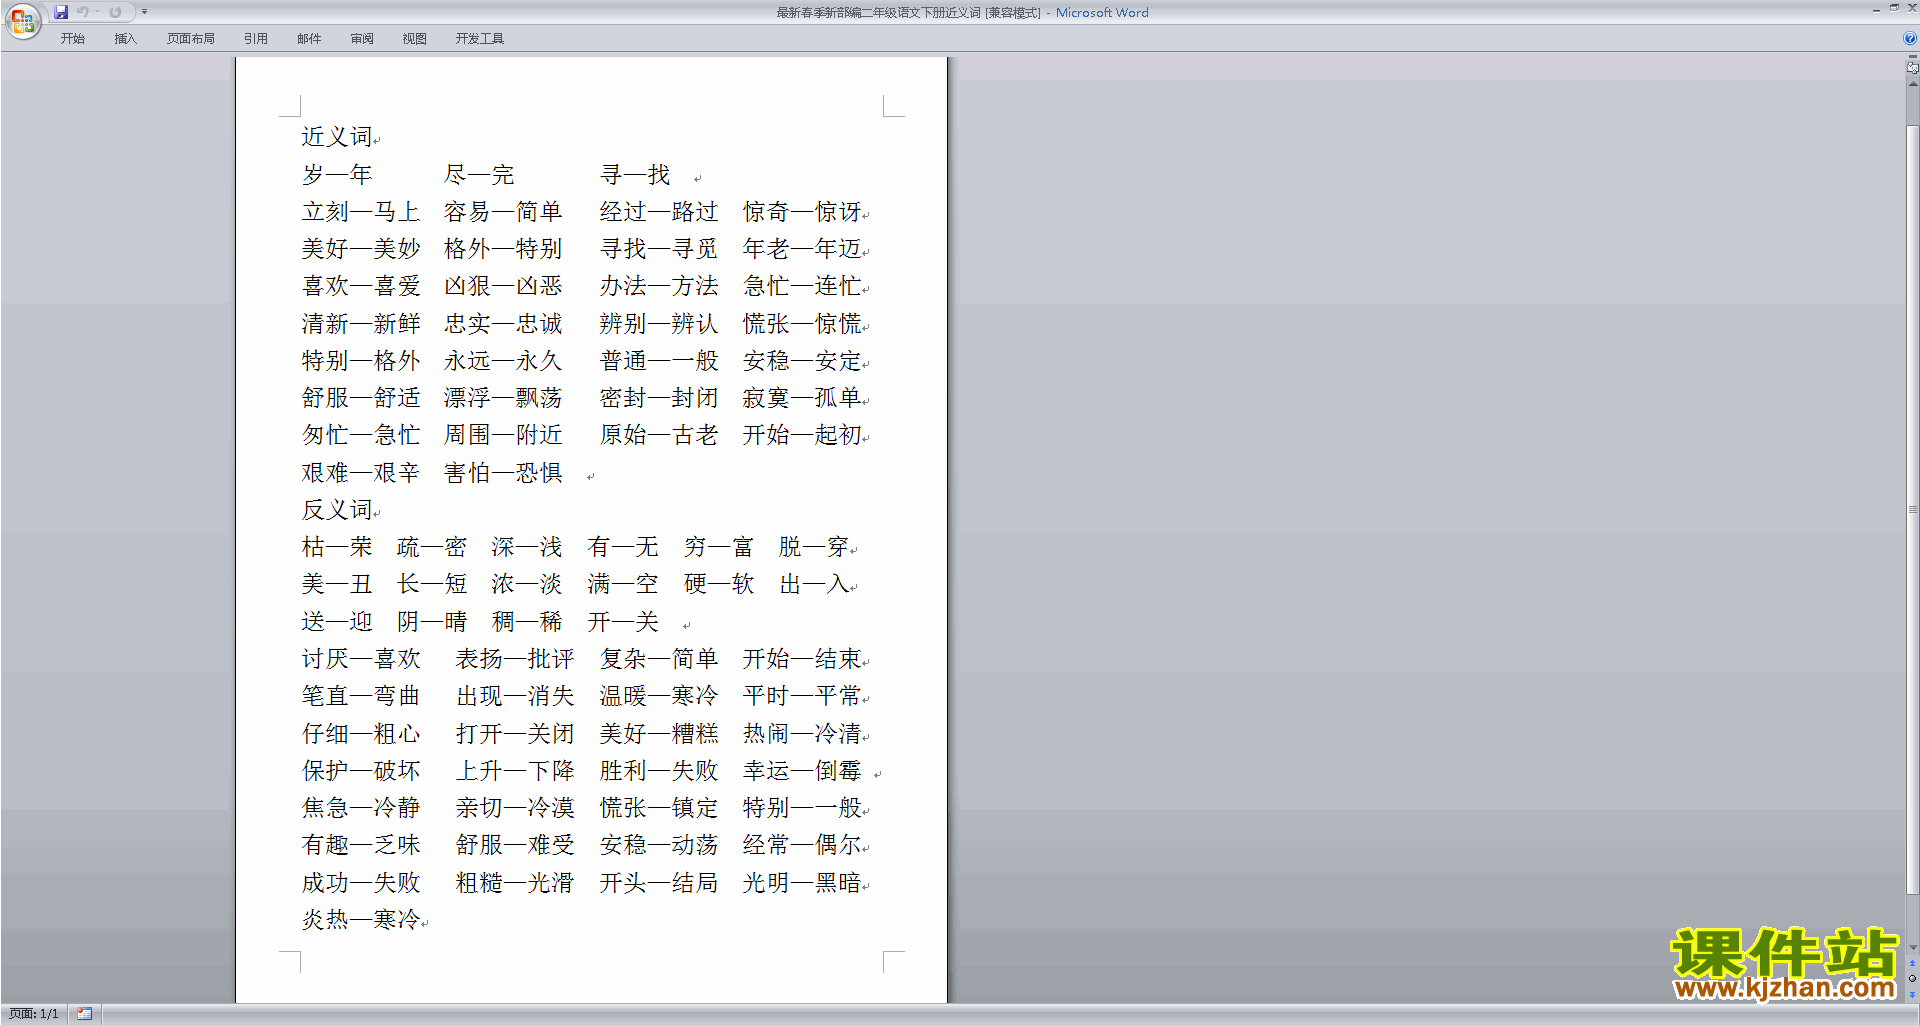Switch to the 开始 ribbon tab
Screen dimensions: 1920x1025
(x=72, y=39)
